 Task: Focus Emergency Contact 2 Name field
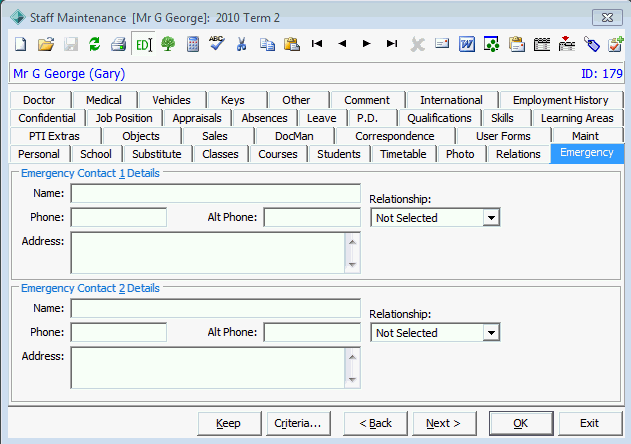tap(216, 308)
